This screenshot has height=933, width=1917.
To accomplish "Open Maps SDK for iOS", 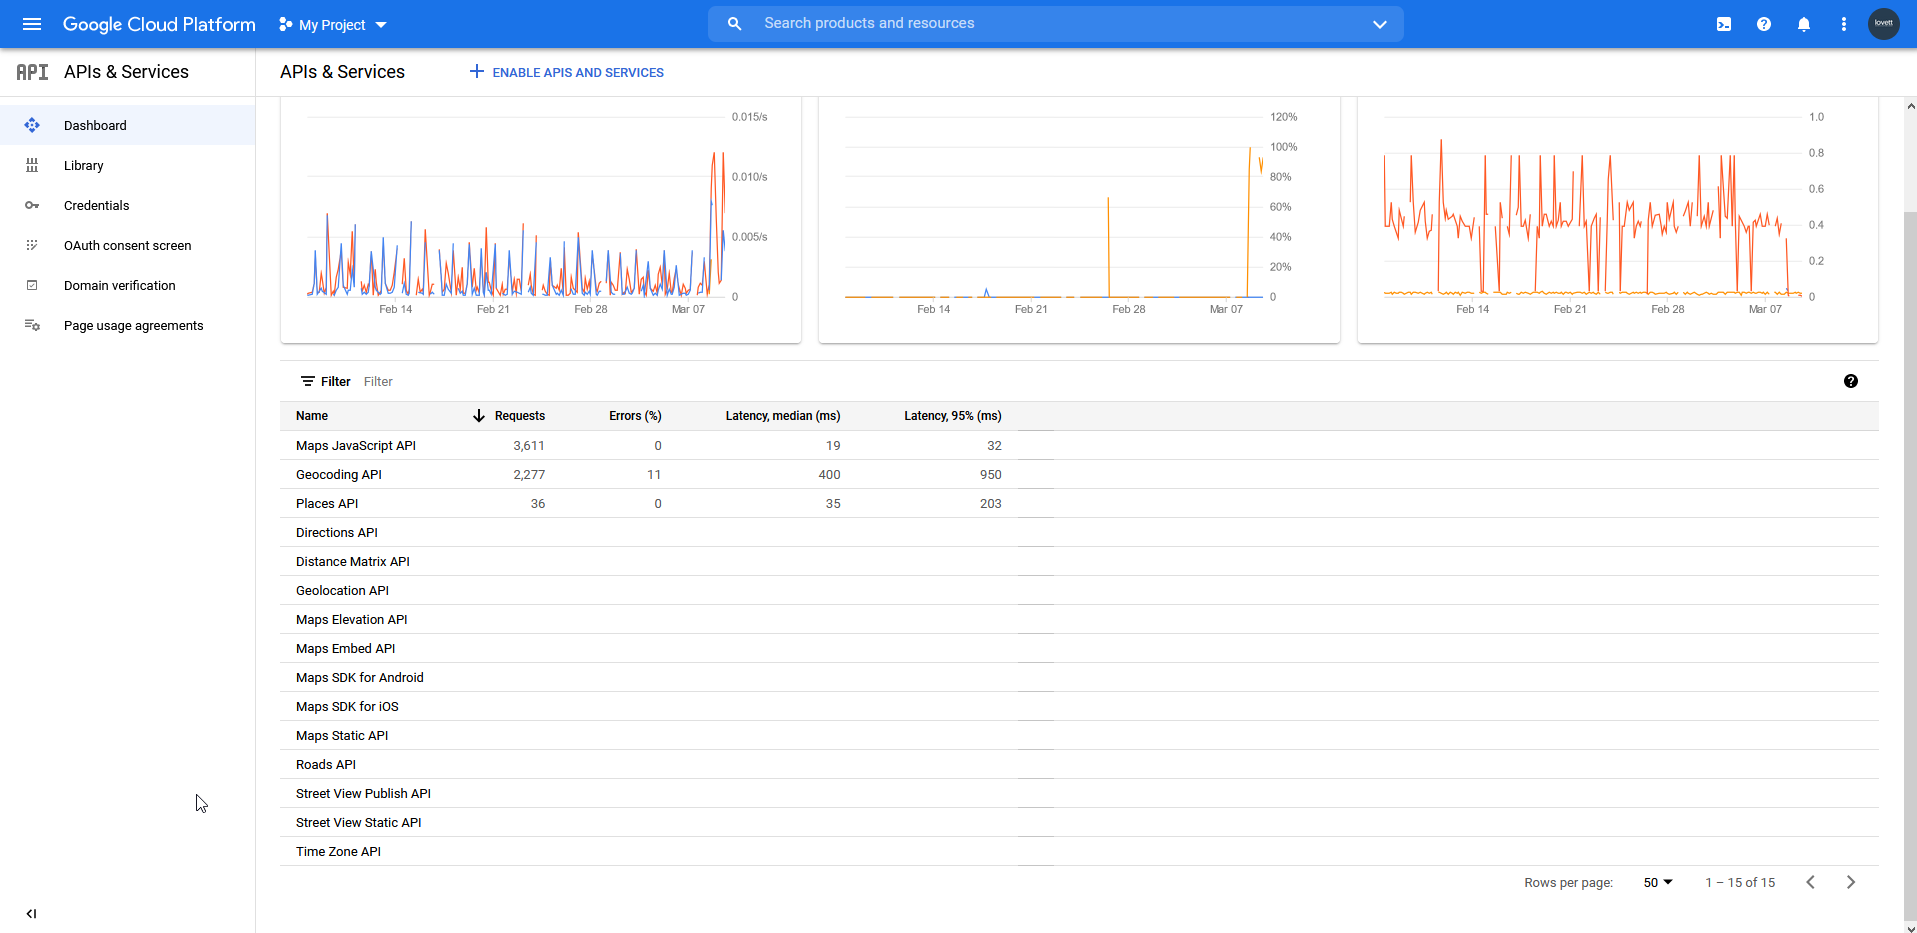I will coord(347,707).
